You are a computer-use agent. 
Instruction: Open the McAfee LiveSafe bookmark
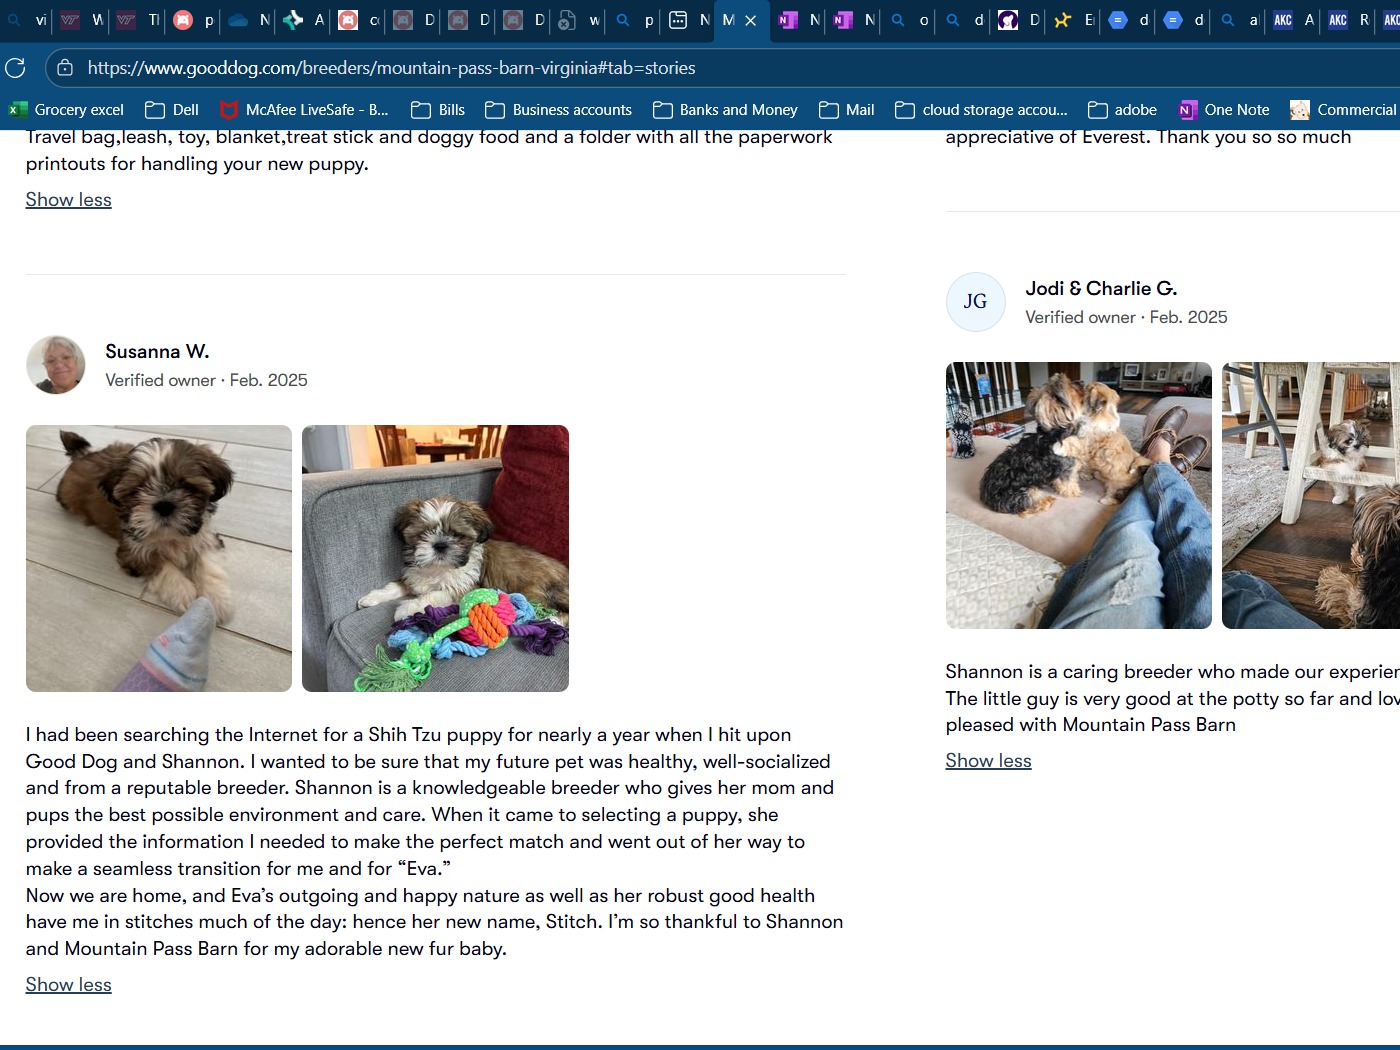point(303,110)
